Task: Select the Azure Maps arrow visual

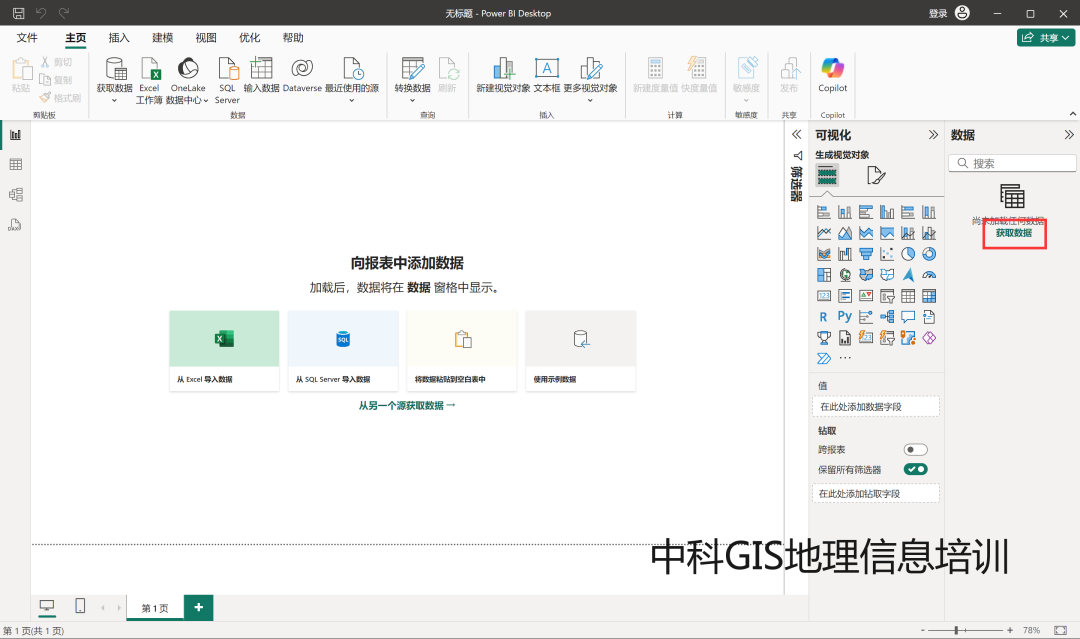Action: (908, 275)
